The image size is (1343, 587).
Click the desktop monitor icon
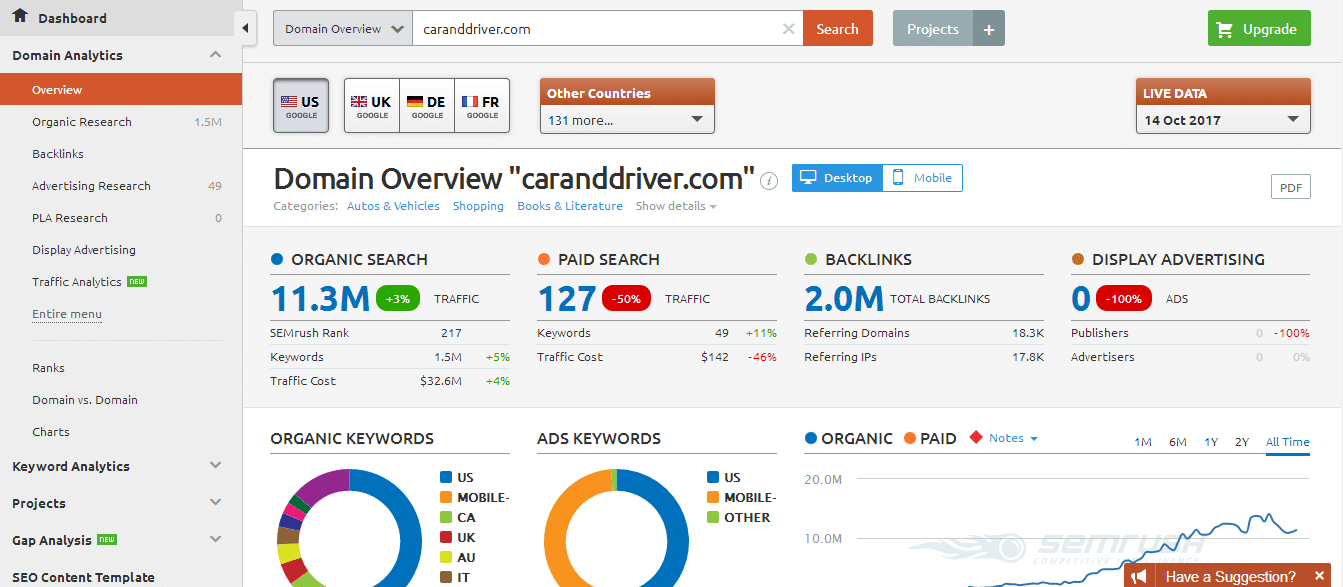tap(807, 178)
